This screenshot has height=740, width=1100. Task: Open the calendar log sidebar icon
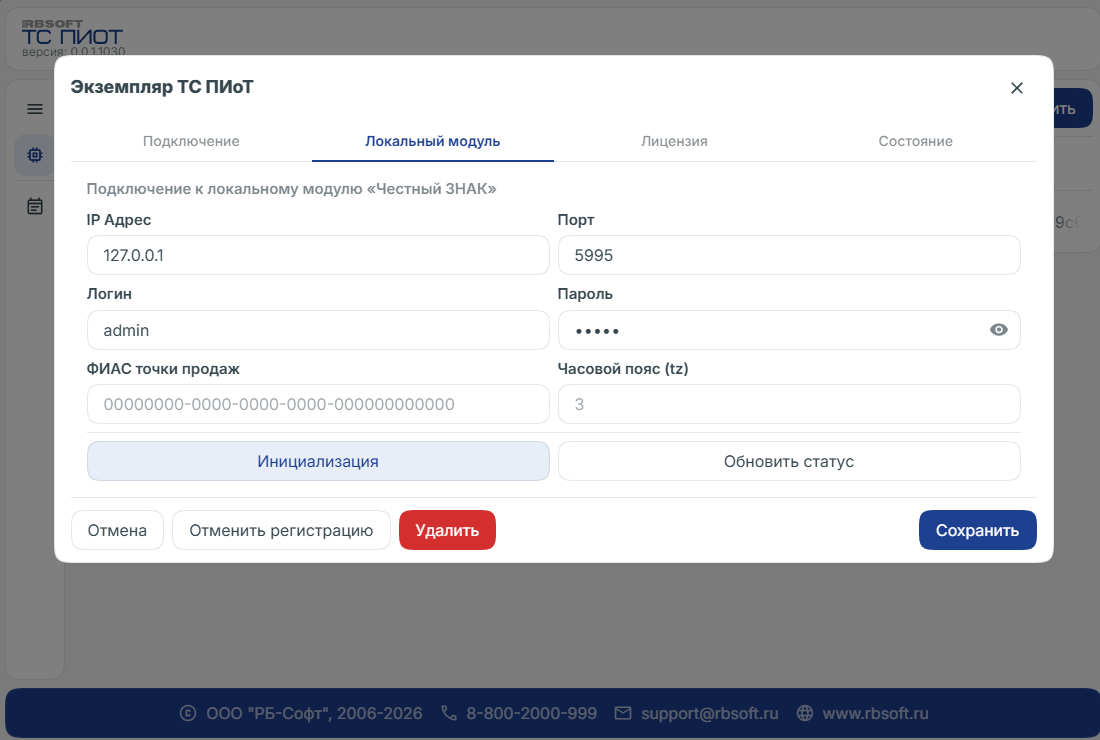[x=34, y=206]
